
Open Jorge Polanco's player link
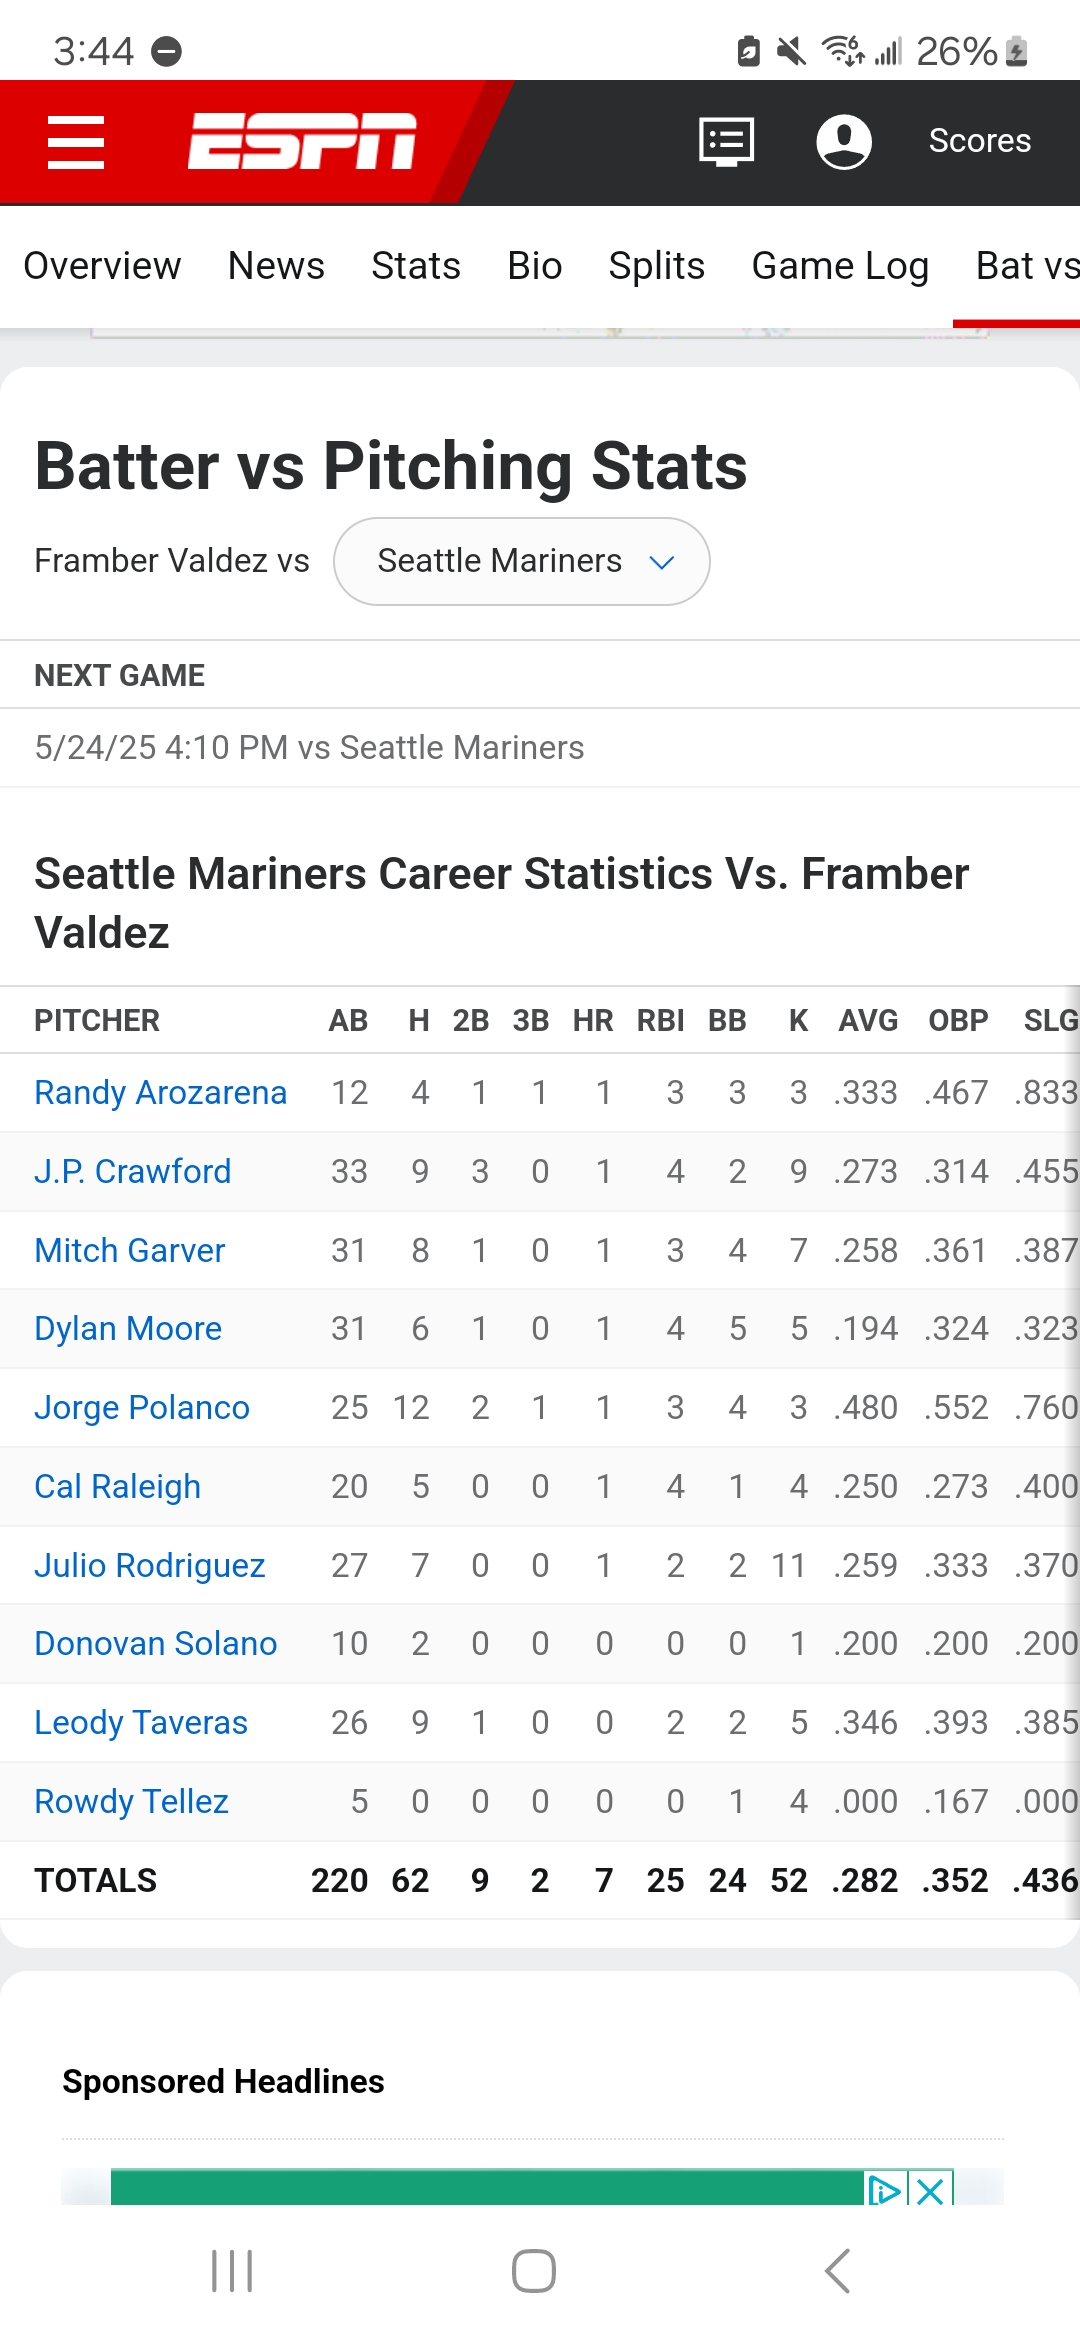[x=142, y=1408]
